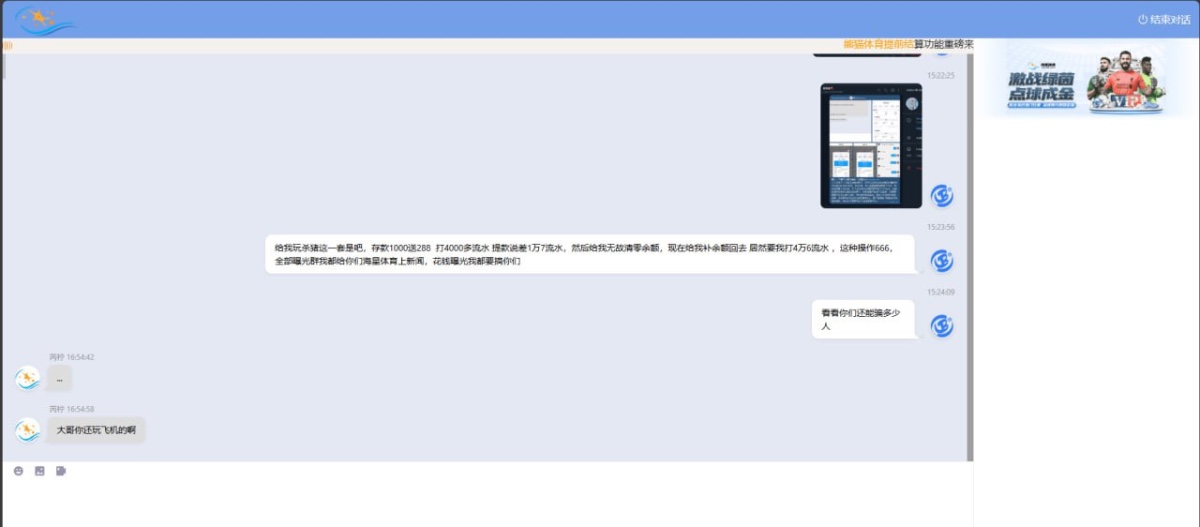Click the user avatar beside 看看你们还能骗多少人
The image size is (1200, 527).
click(x=941, y=325)
